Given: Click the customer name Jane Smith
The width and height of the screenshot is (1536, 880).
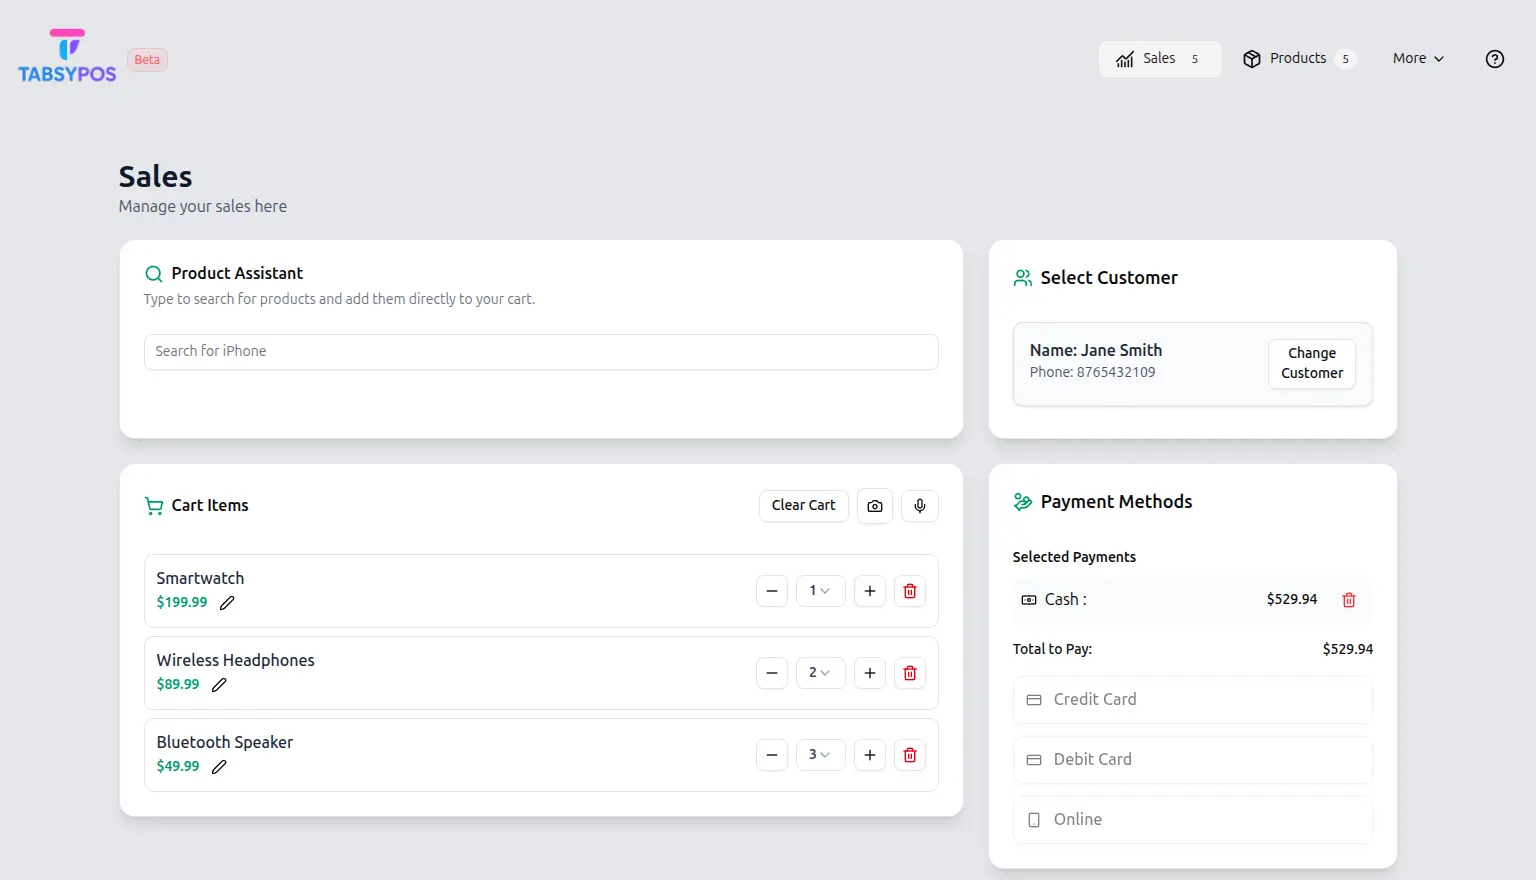Looking at the screenshot, I should (1121, 350).
